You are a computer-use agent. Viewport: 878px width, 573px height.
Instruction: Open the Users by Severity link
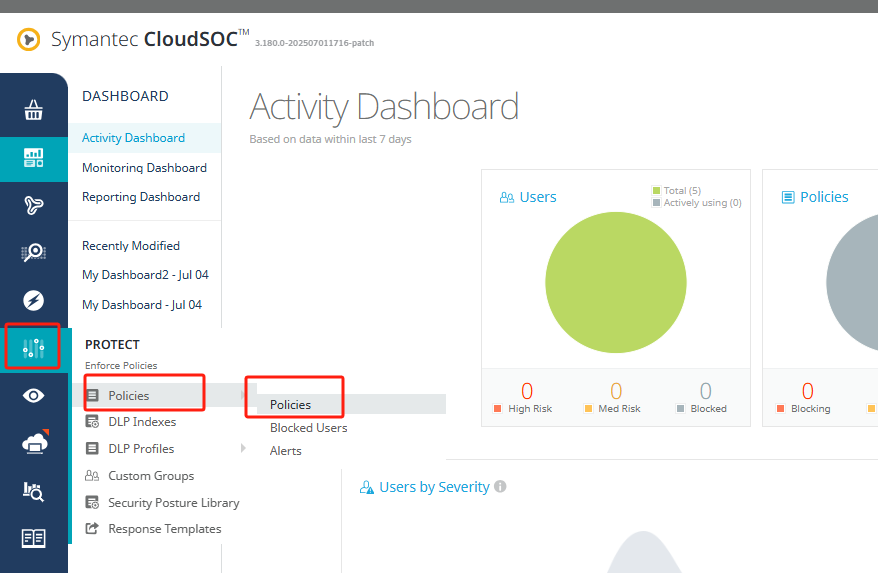pos(435,487)
